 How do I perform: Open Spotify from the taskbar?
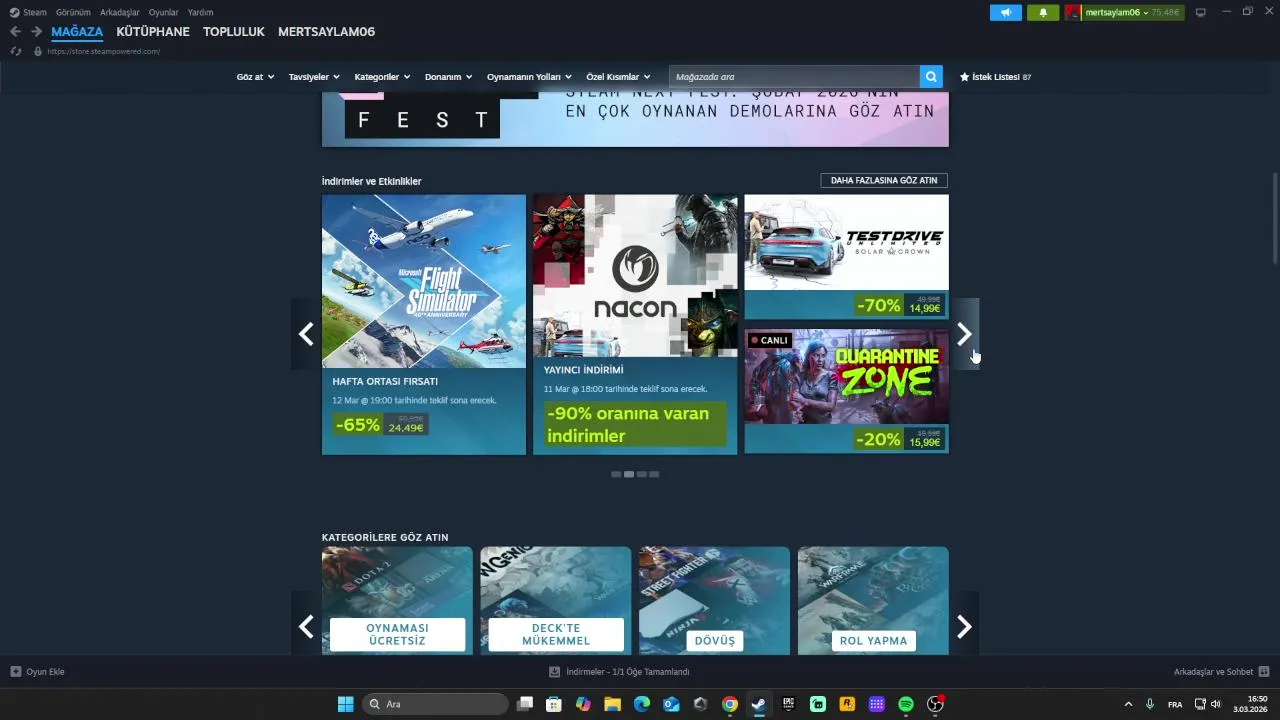[906, 704]
